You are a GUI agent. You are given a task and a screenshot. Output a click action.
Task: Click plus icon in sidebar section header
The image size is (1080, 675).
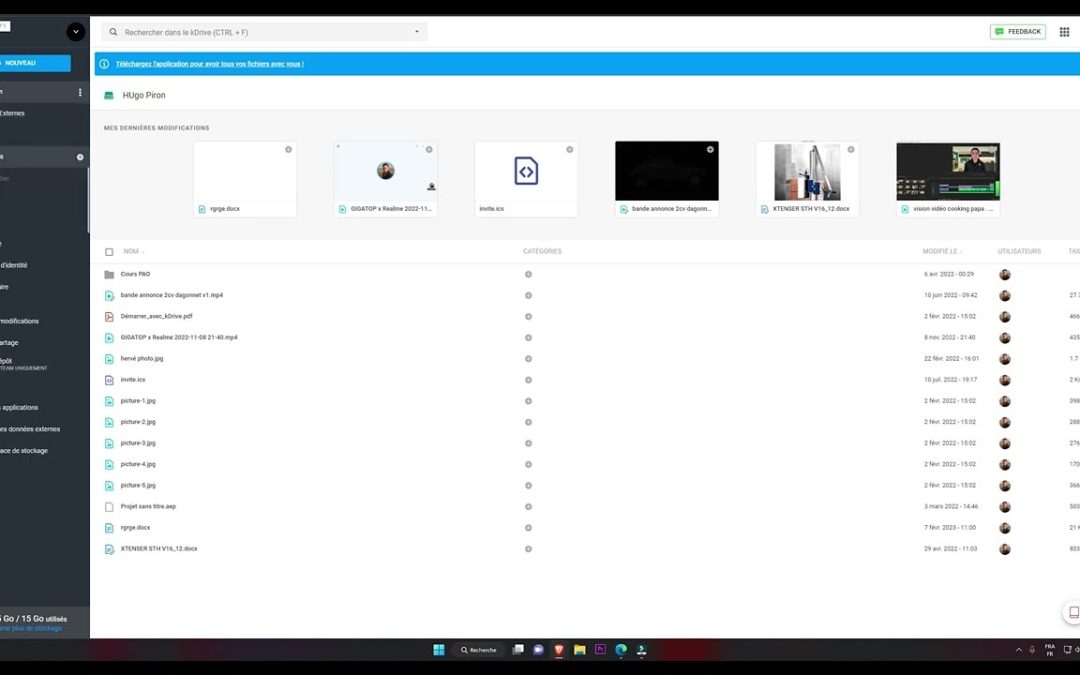[x=80, y=157]
